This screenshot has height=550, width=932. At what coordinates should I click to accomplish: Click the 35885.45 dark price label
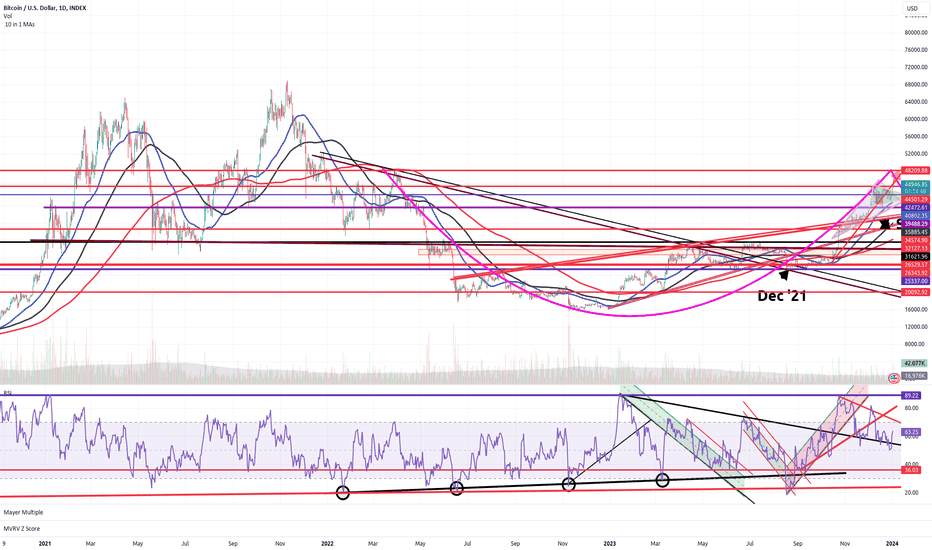[x=915, y=232]
